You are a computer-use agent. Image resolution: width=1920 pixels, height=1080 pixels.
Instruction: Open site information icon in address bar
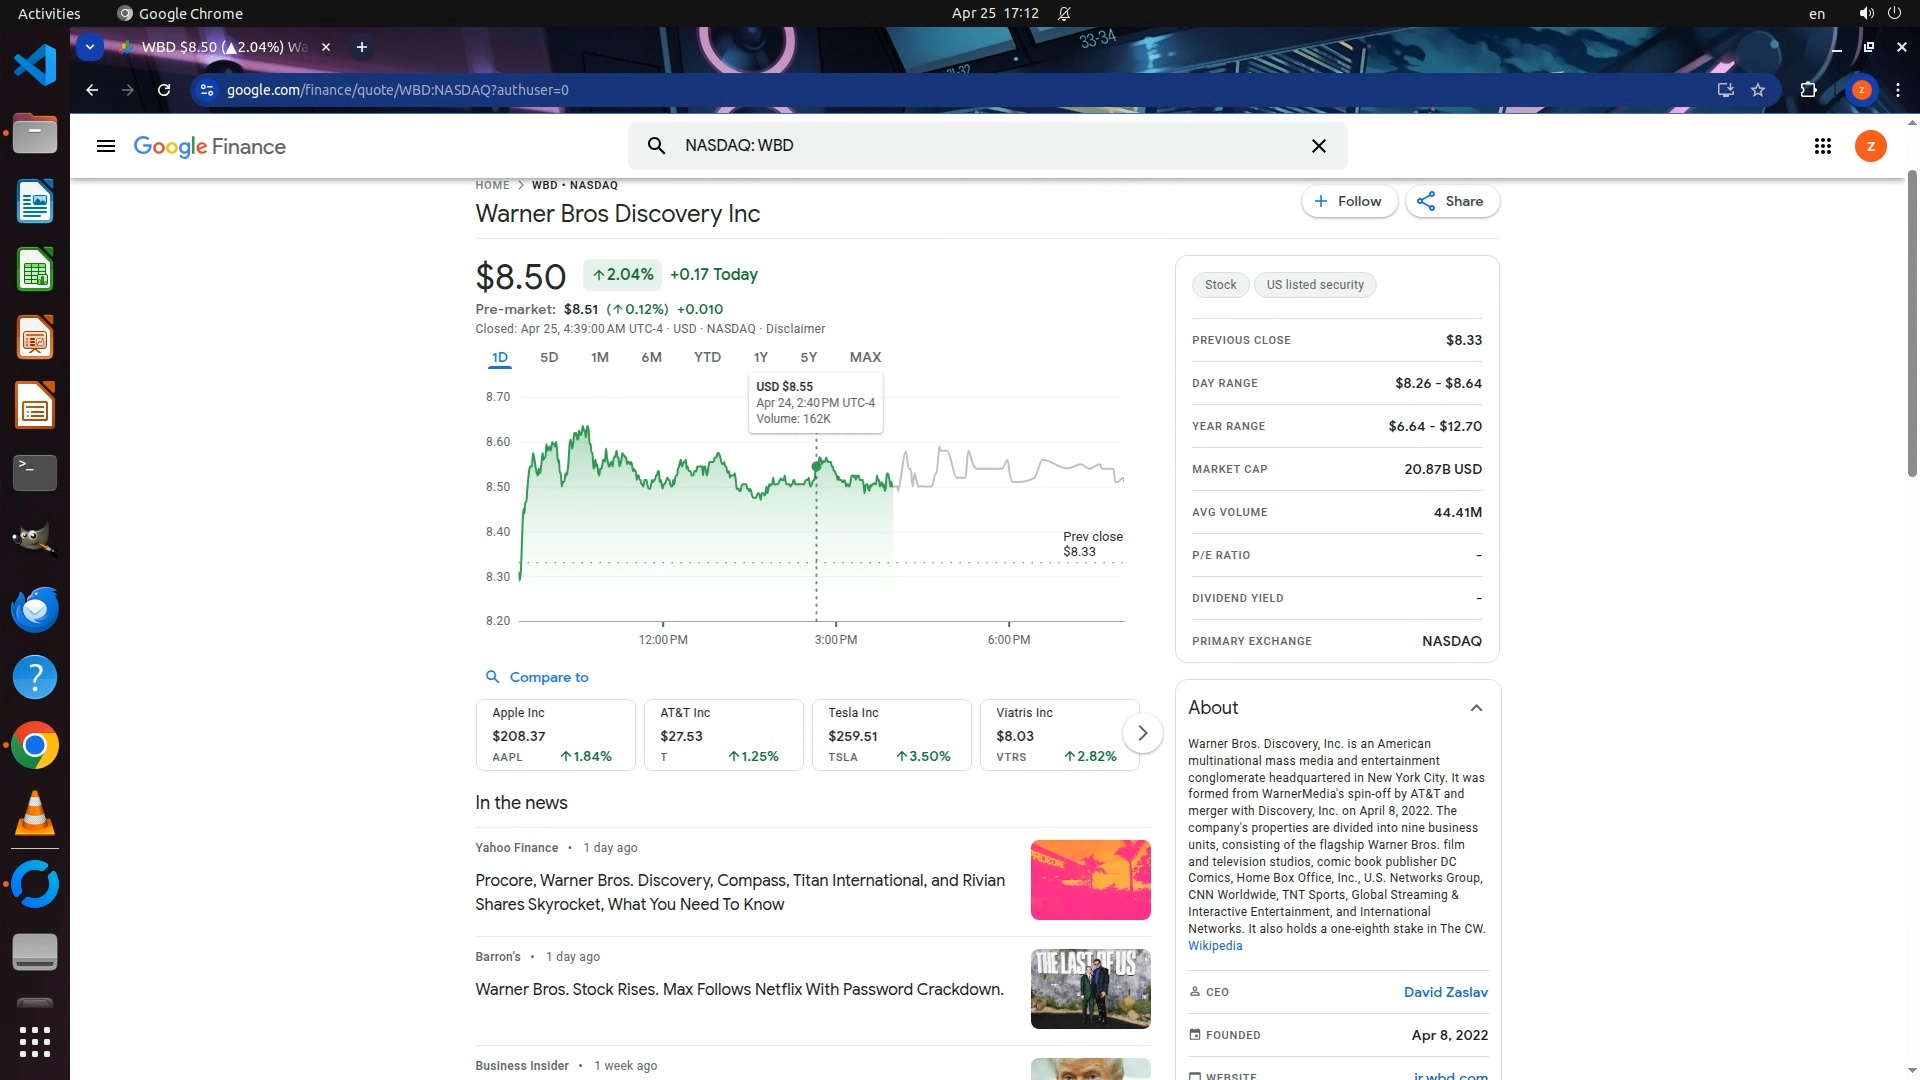pos(207,90)
